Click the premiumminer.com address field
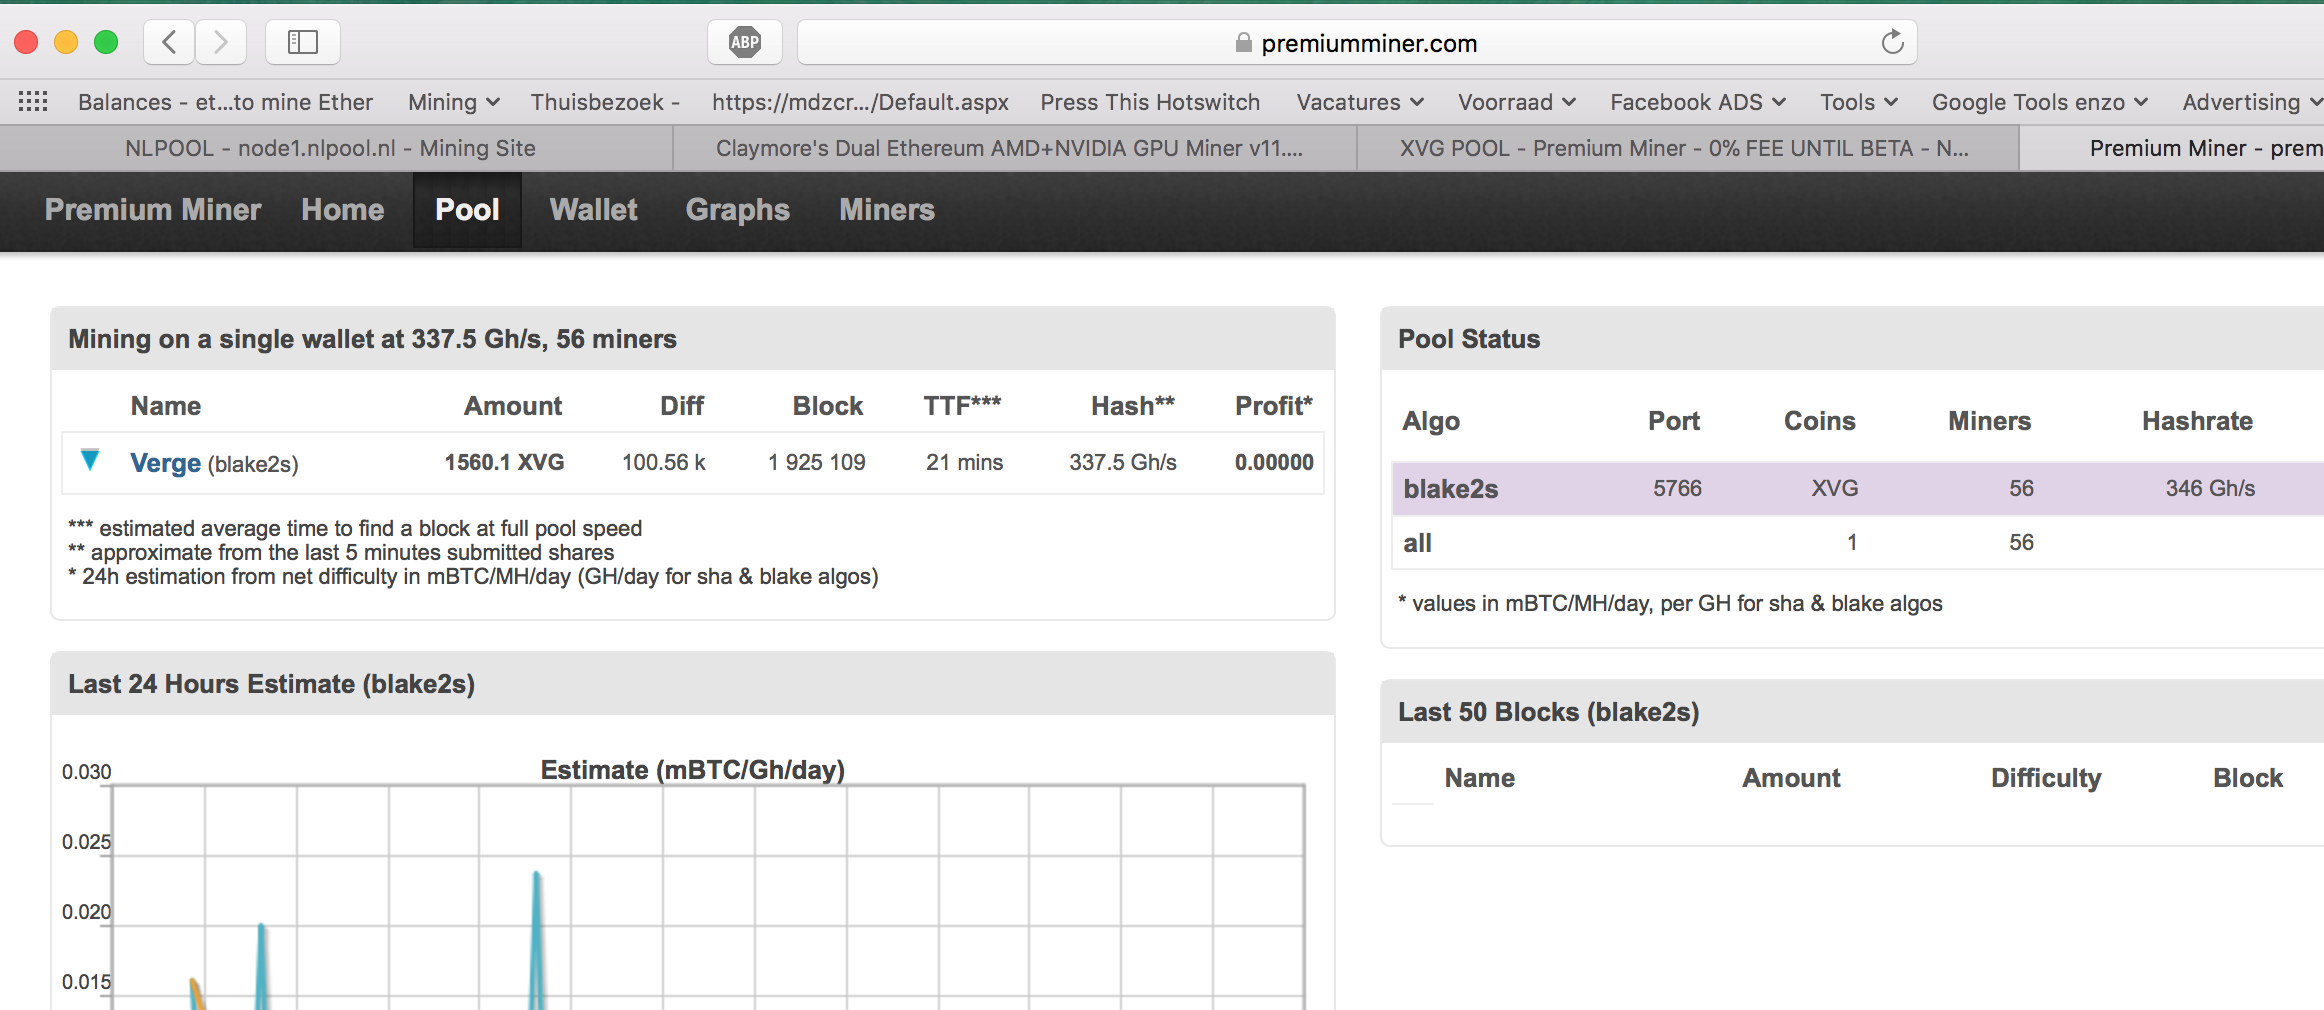The width and height of the screenshot is (2324, 1010). click(1357, 42)
